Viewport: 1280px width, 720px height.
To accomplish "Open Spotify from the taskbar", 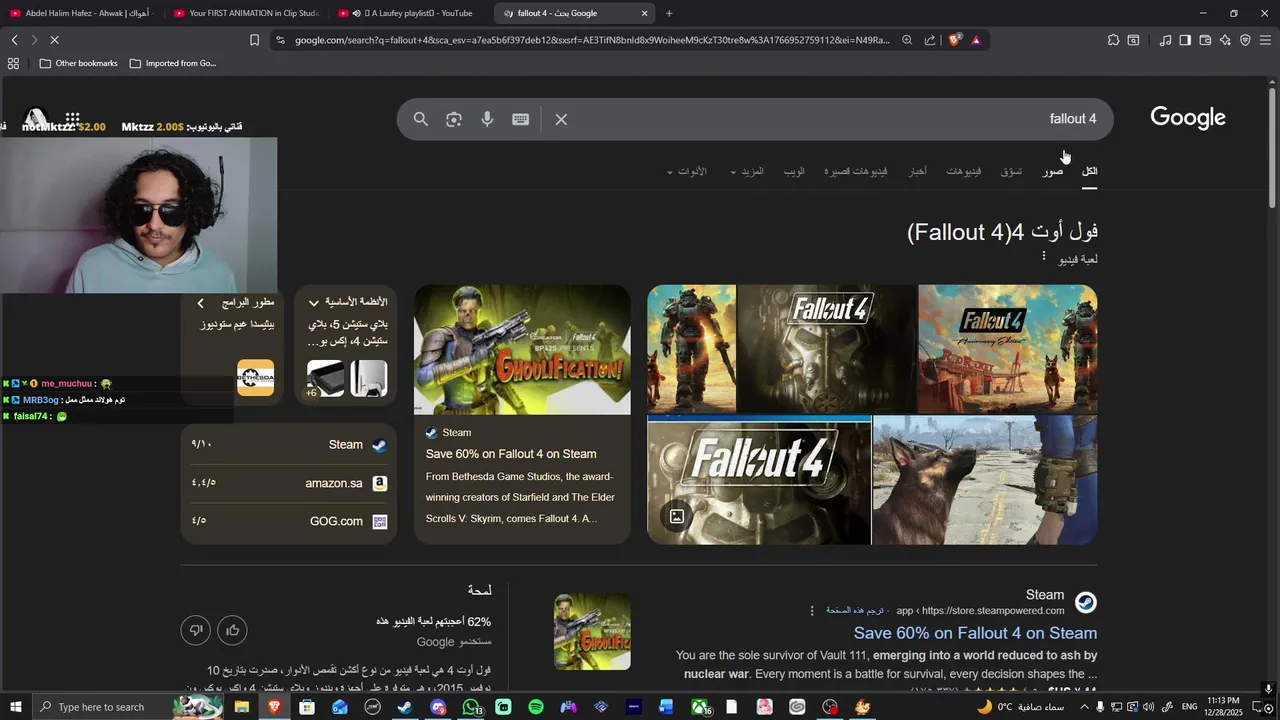I will (x=536, y=707).
